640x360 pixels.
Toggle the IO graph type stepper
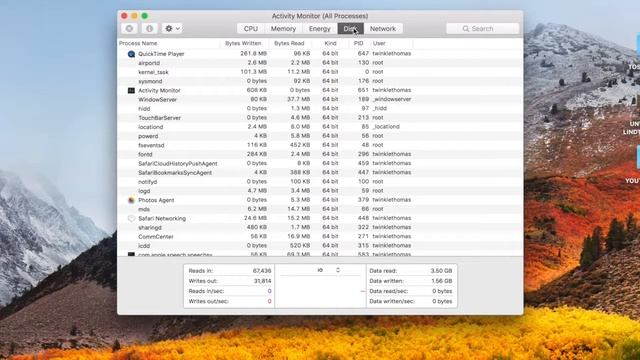click(x=338, y=270)
